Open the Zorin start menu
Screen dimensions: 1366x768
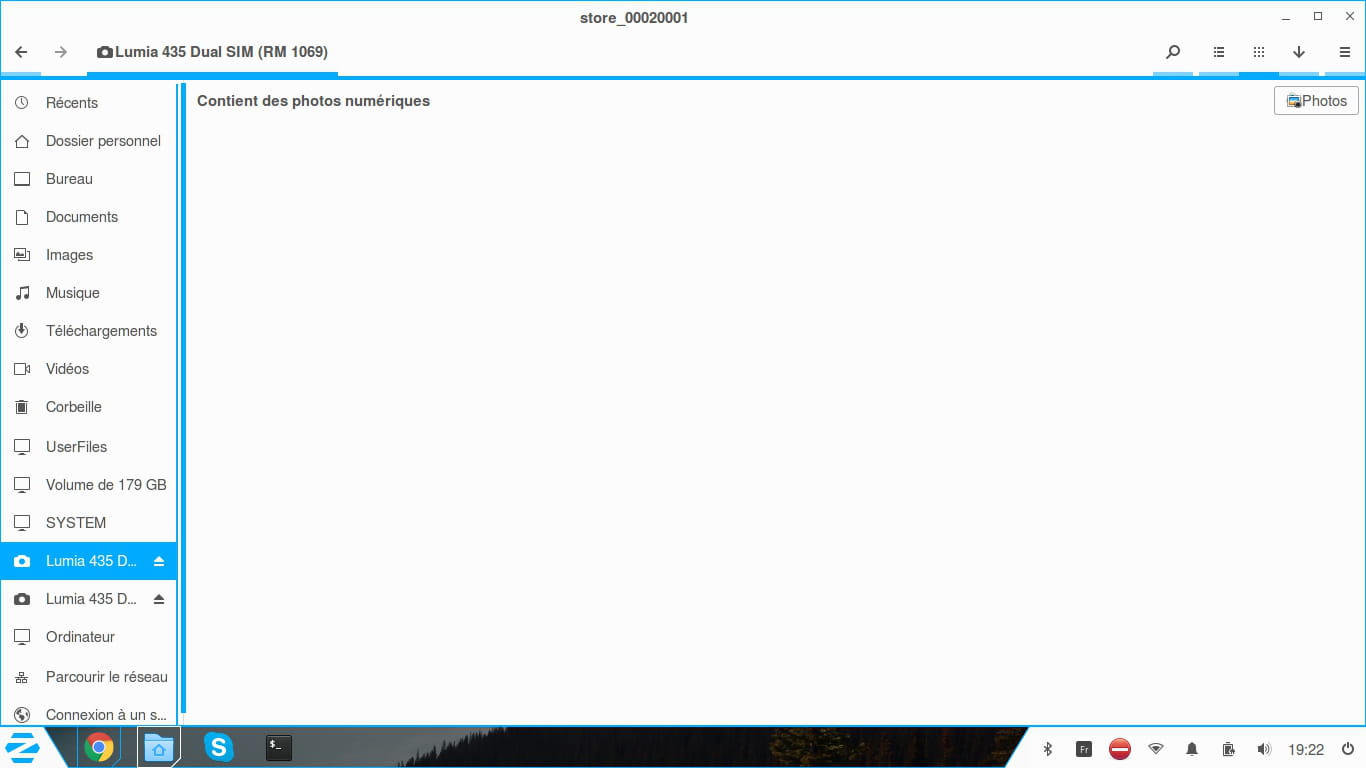pyautogui.click(x=23, y=747)
